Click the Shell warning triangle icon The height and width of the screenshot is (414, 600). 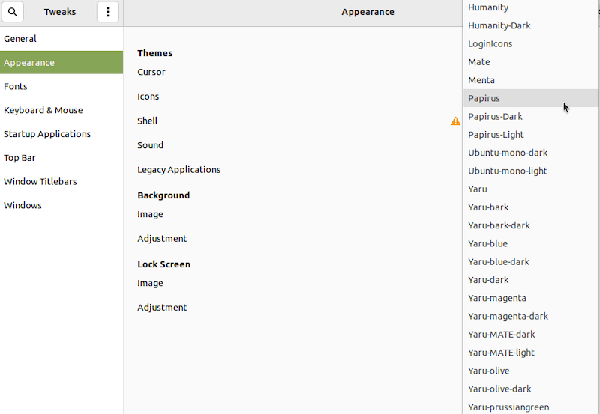[455, 121]
